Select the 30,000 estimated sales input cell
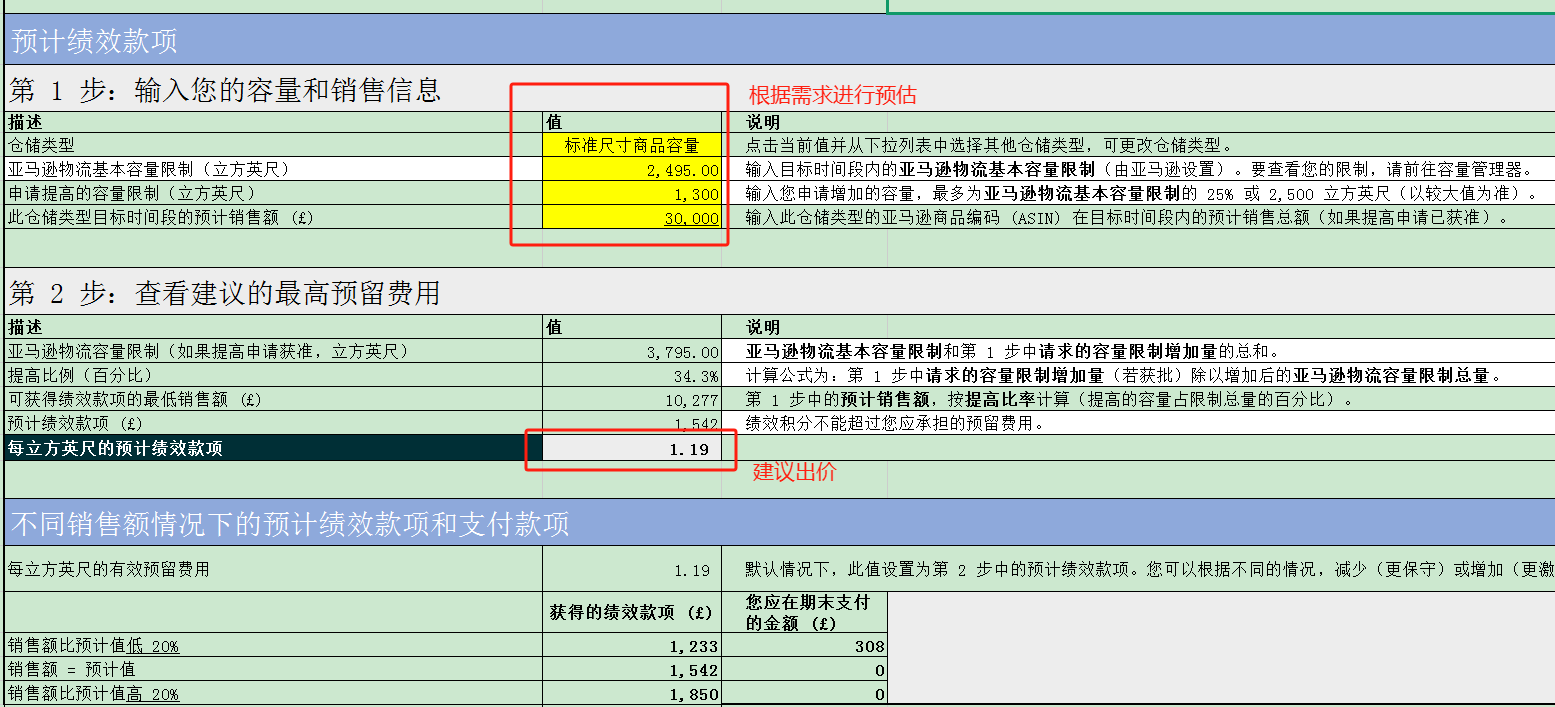 tap(631, 218)
